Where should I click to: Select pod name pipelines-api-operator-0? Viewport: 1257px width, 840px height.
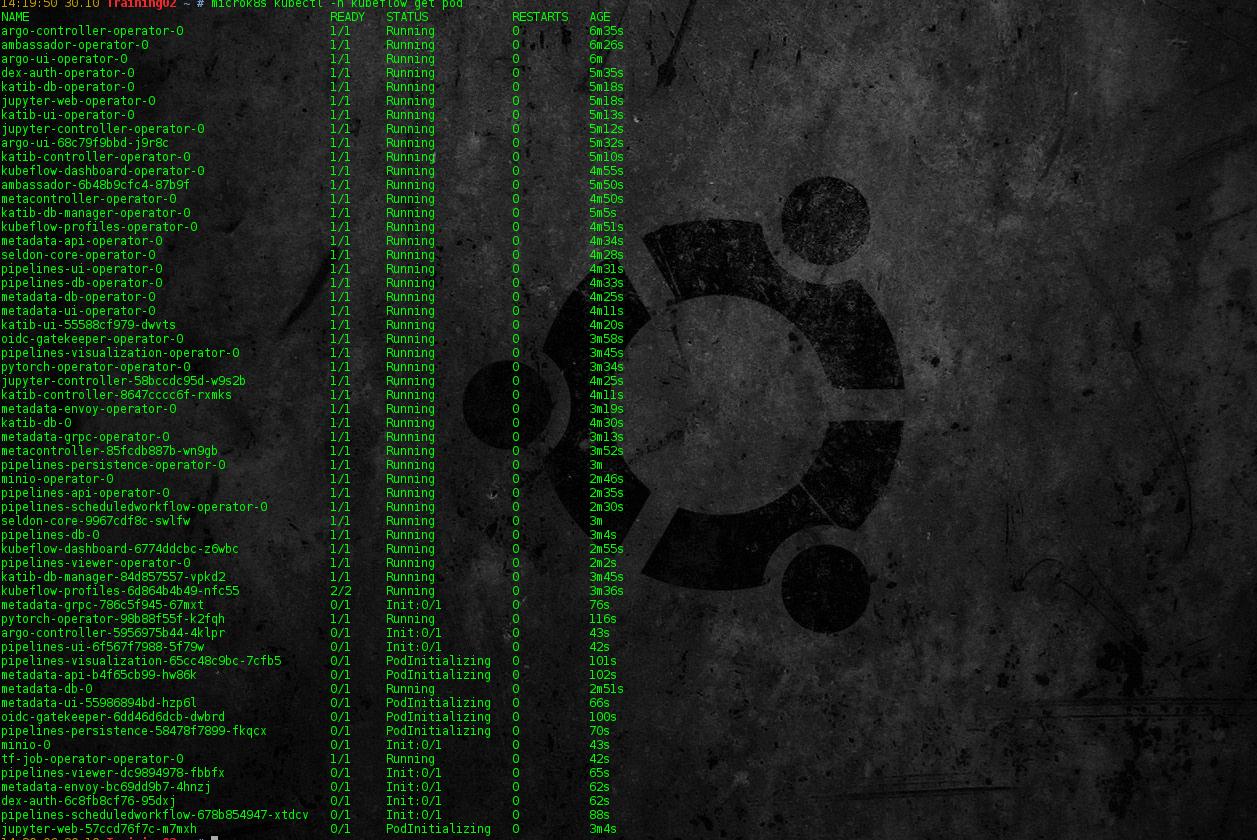85,493
